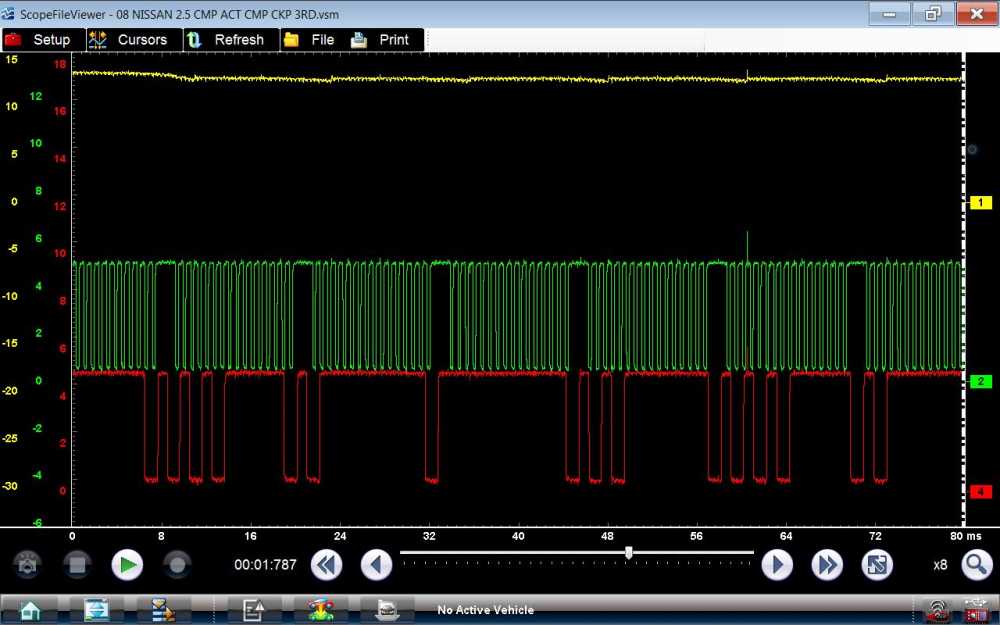The height and width of the screenshot is (625, 1000).
Task: Go to the Home icon in bottom bar
Action: (x=30, y=609)
